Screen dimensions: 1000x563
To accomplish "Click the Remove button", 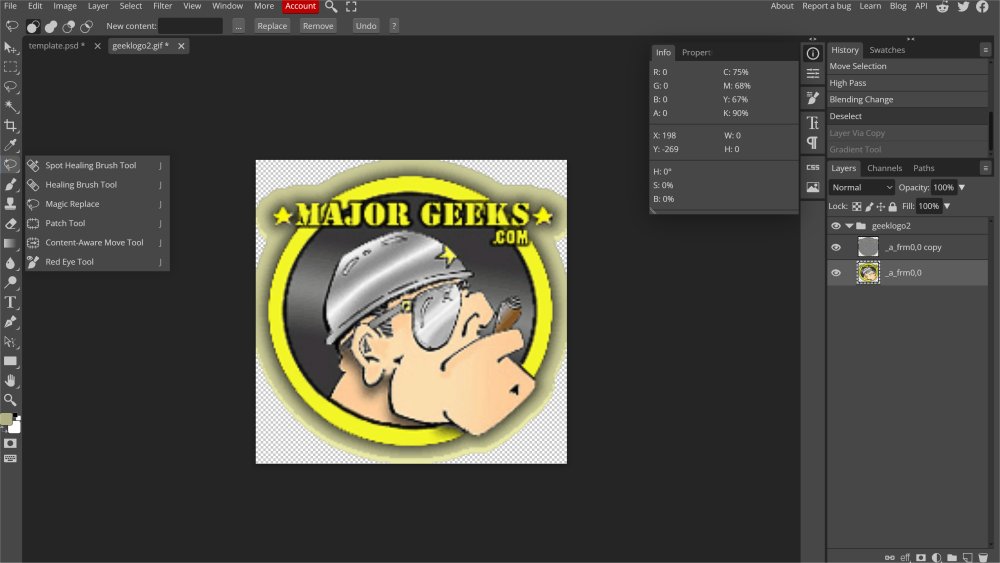I will [318, 26].
